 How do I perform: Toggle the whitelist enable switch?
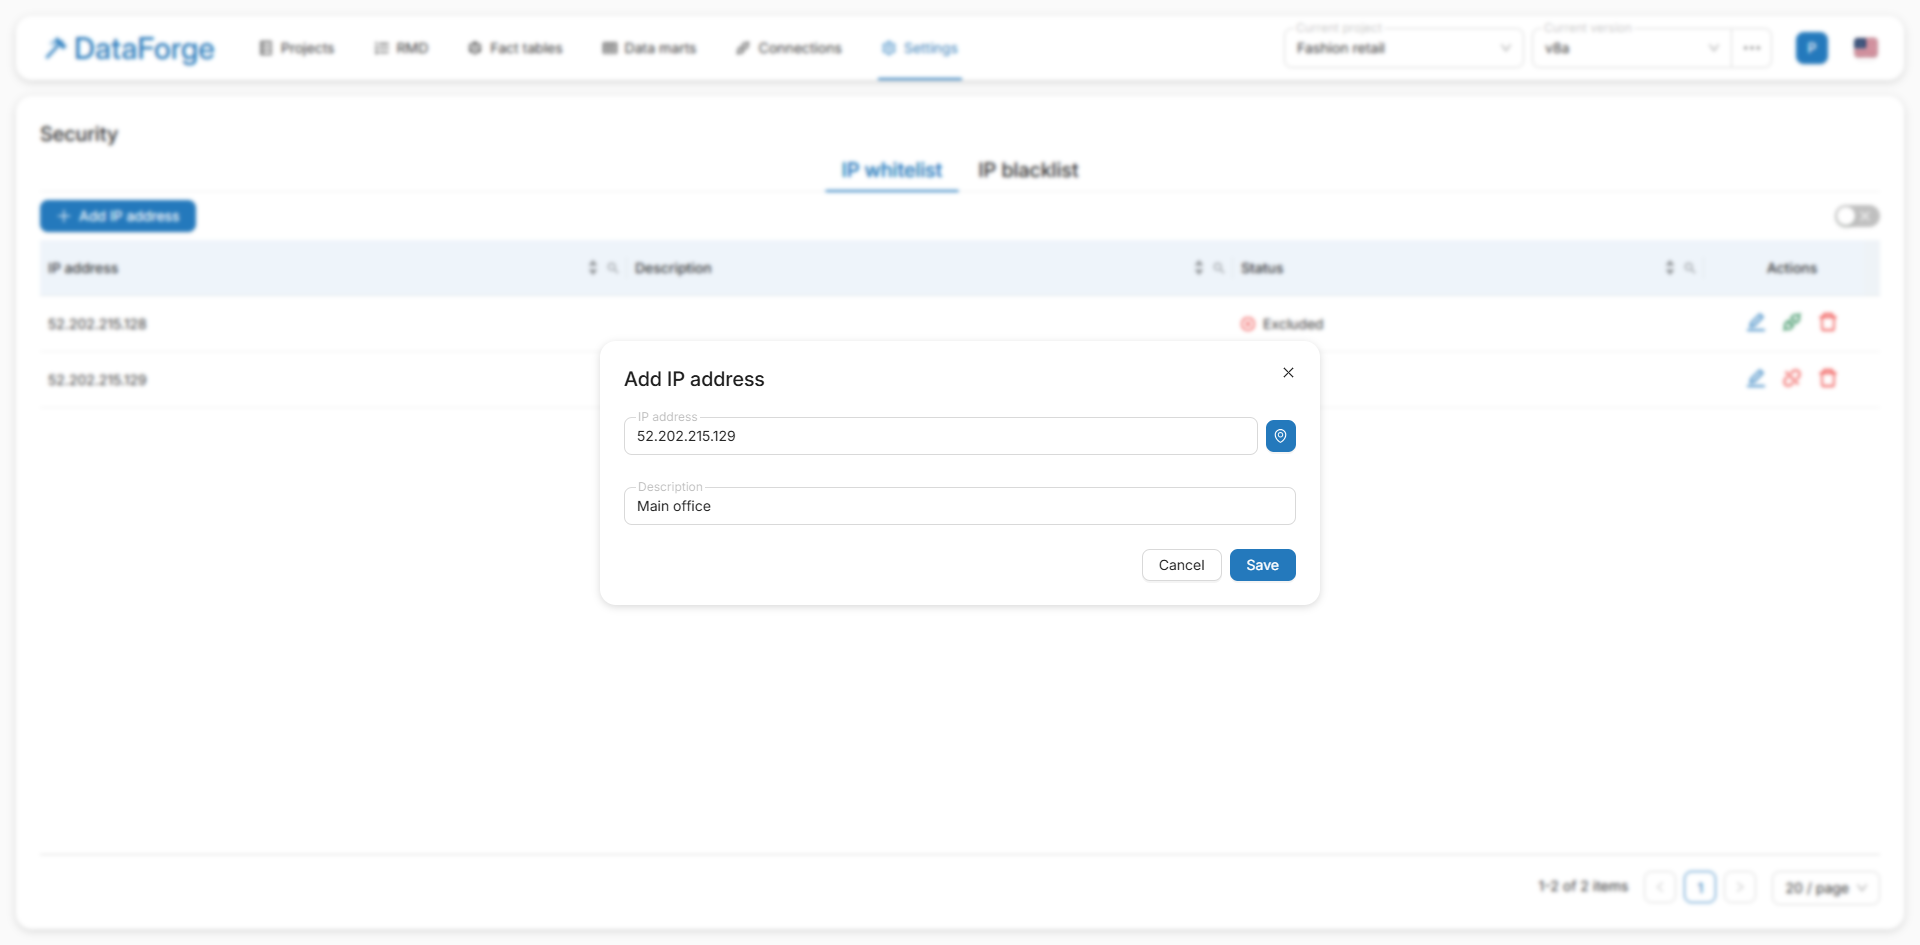coord(1856,216)
